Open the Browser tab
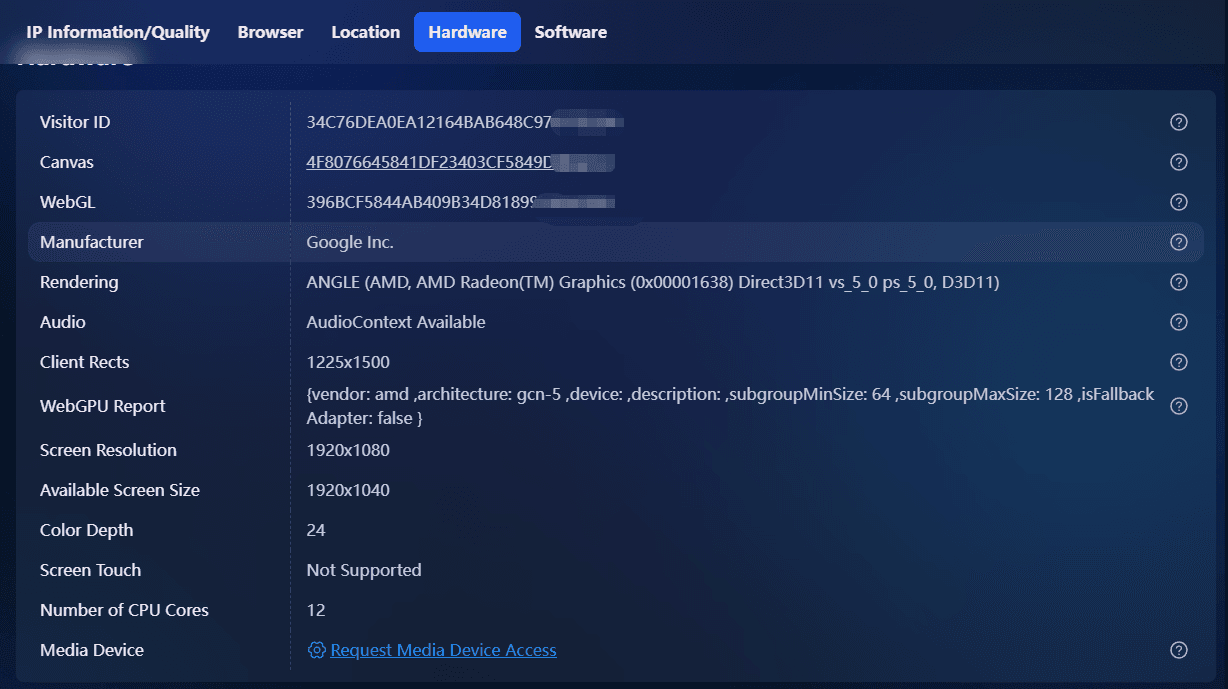 [x=270, y=32]
